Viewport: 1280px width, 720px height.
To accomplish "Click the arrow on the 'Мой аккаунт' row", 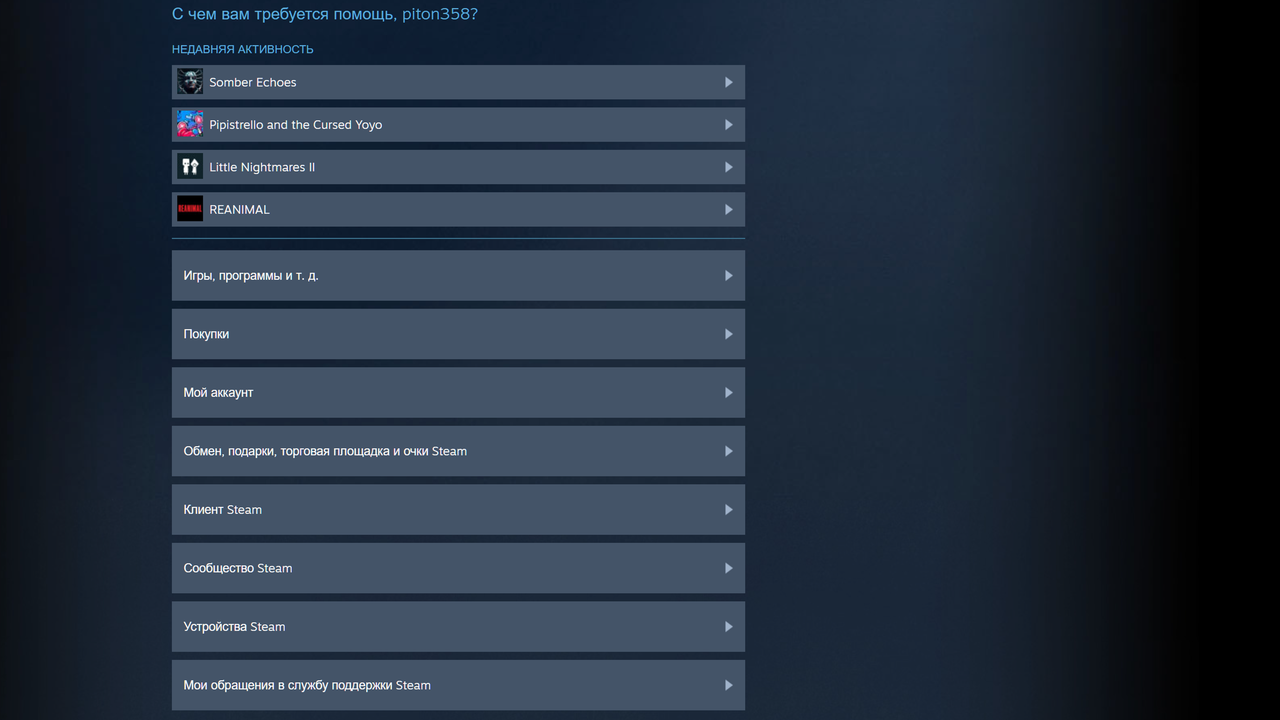I will click(x=729, y=392).
